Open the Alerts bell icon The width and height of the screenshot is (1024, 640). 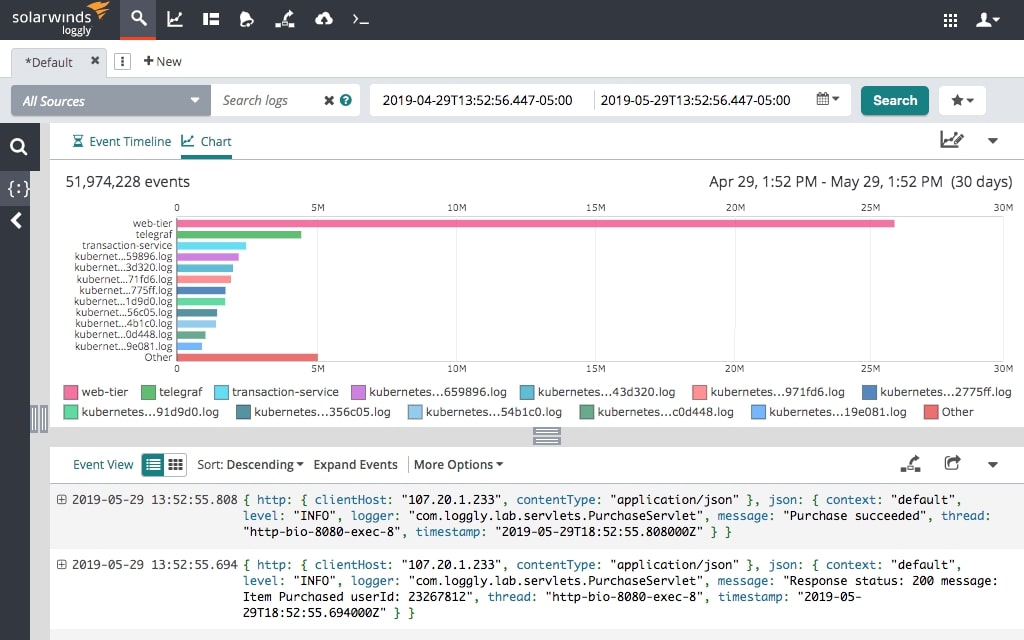pos(247,19)
